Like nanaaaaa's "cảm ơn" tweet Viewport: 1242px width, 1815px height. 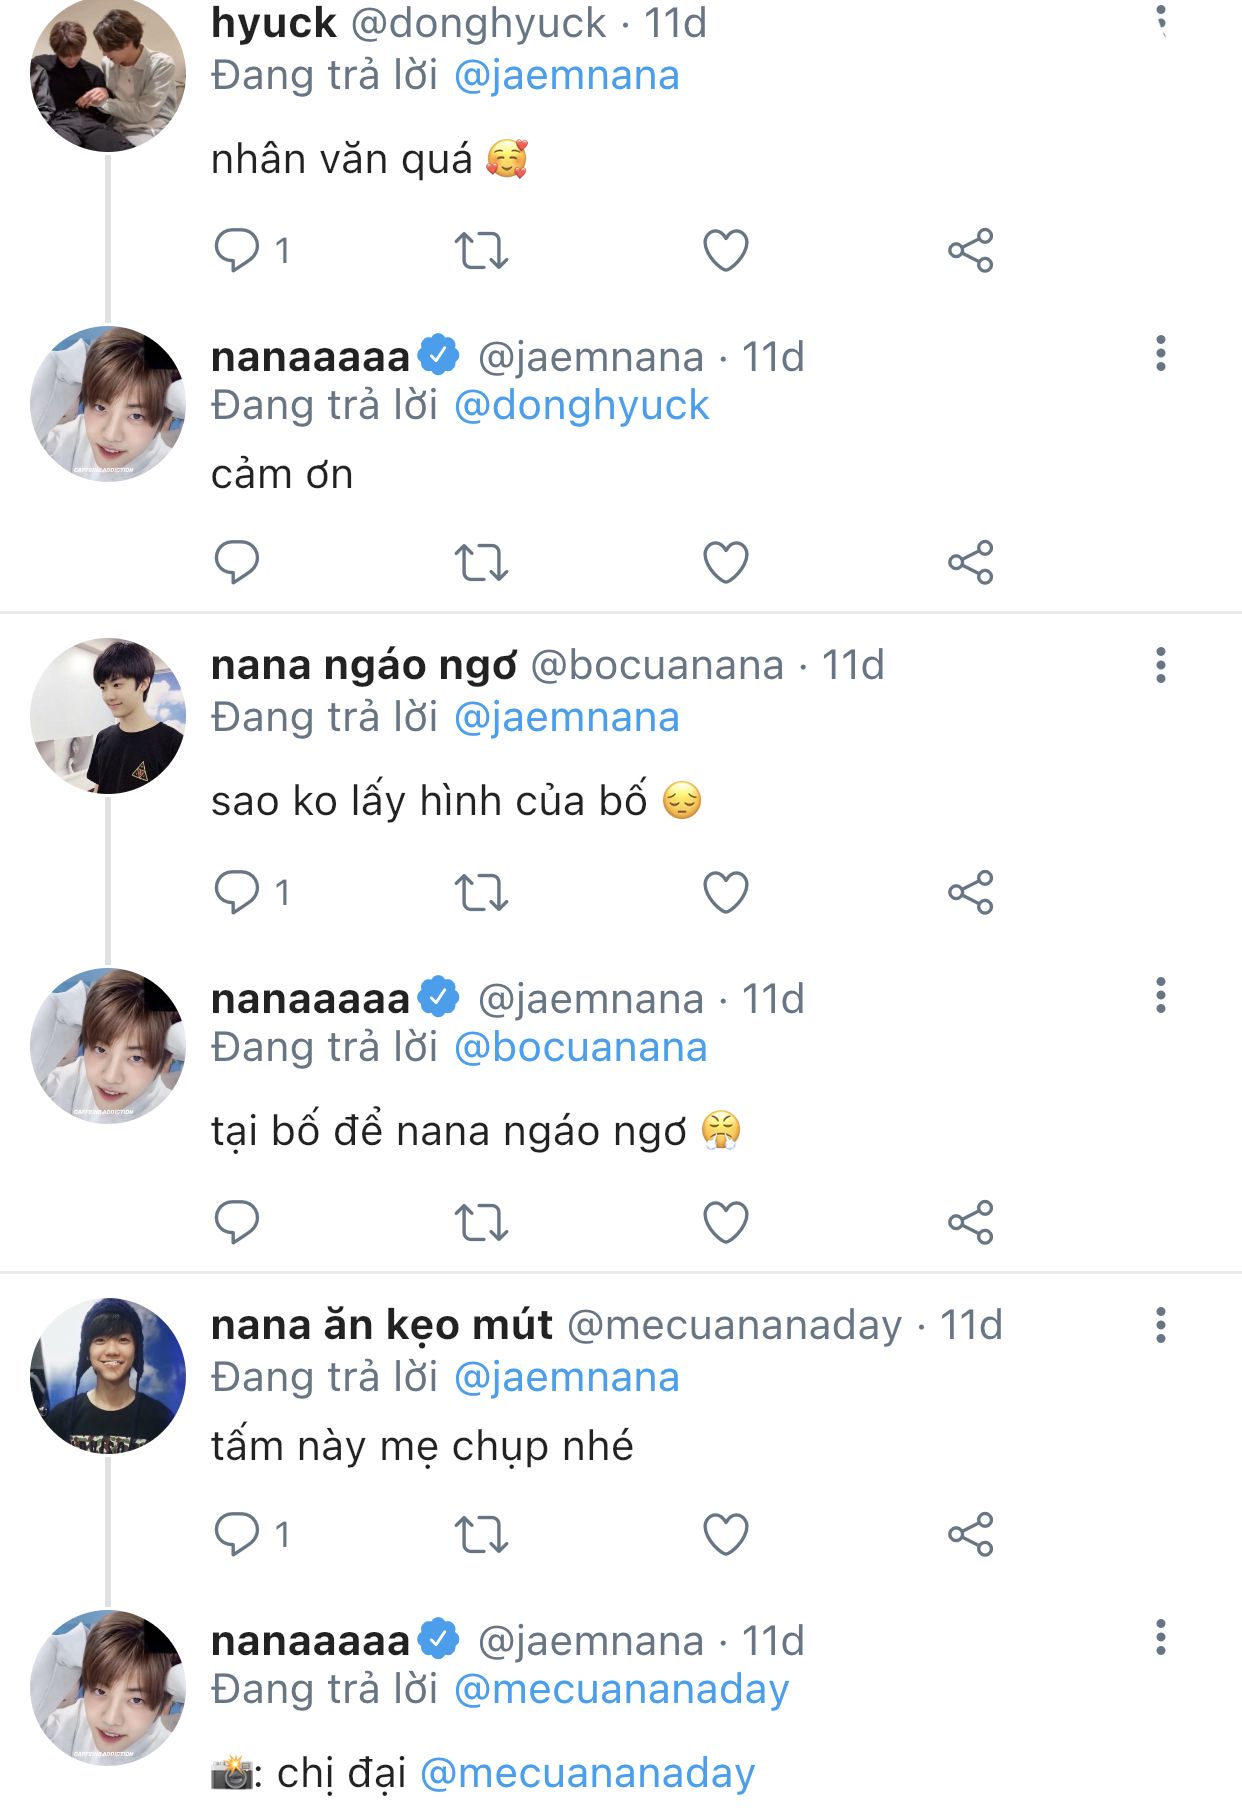726,562
